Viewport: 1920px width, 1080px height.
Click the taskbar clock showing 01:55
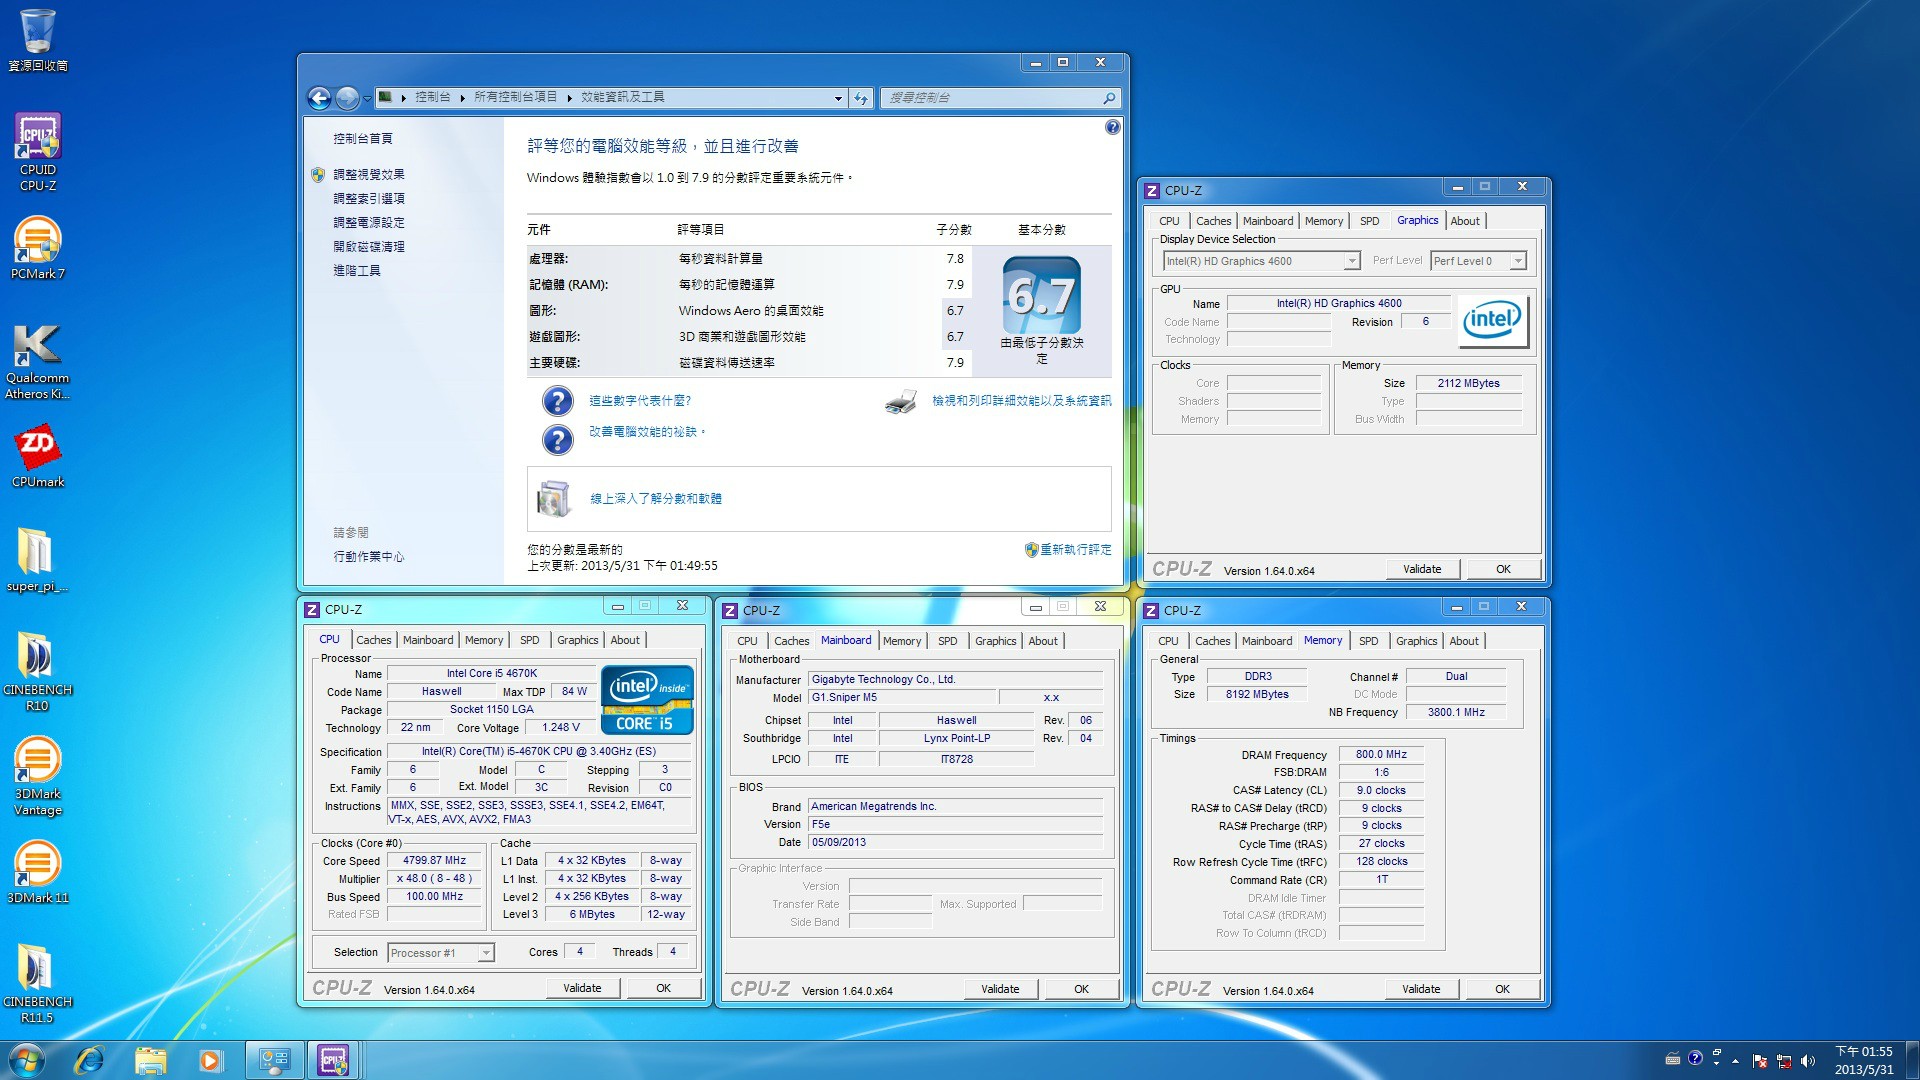pos(1864,1060)
